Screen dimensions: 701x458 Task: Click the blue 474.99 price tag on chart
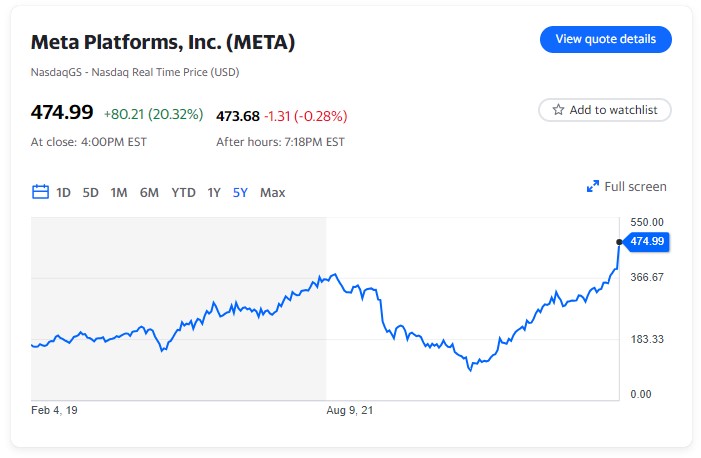[x=647, y=241]
